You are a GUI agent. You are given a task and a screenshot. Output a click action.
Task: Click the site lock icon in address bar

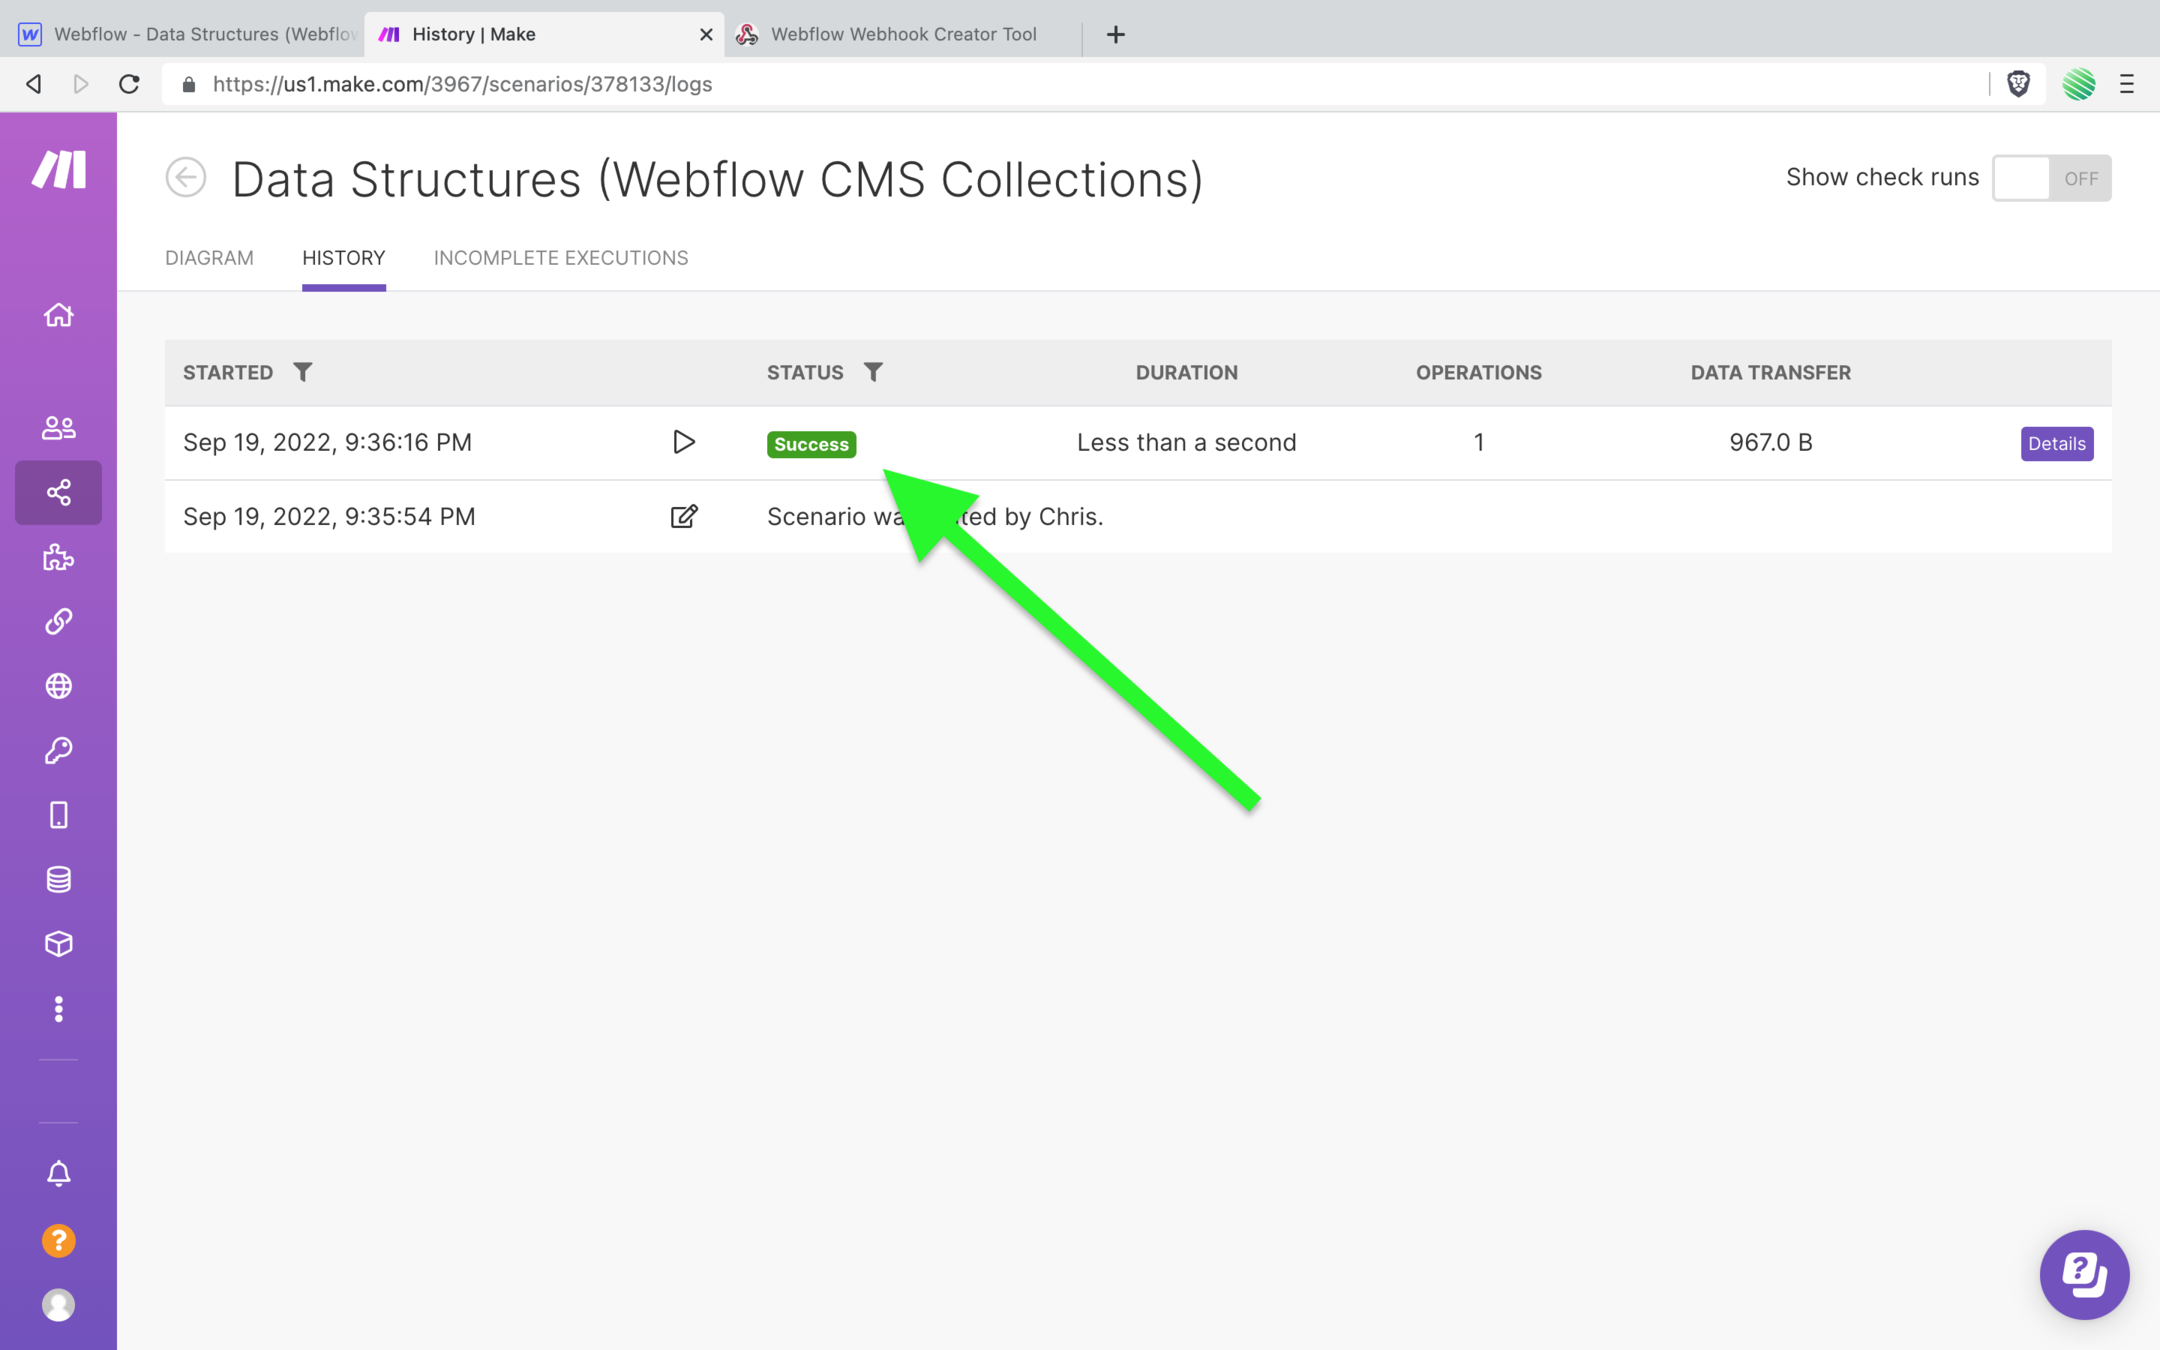tap(188, 84)
